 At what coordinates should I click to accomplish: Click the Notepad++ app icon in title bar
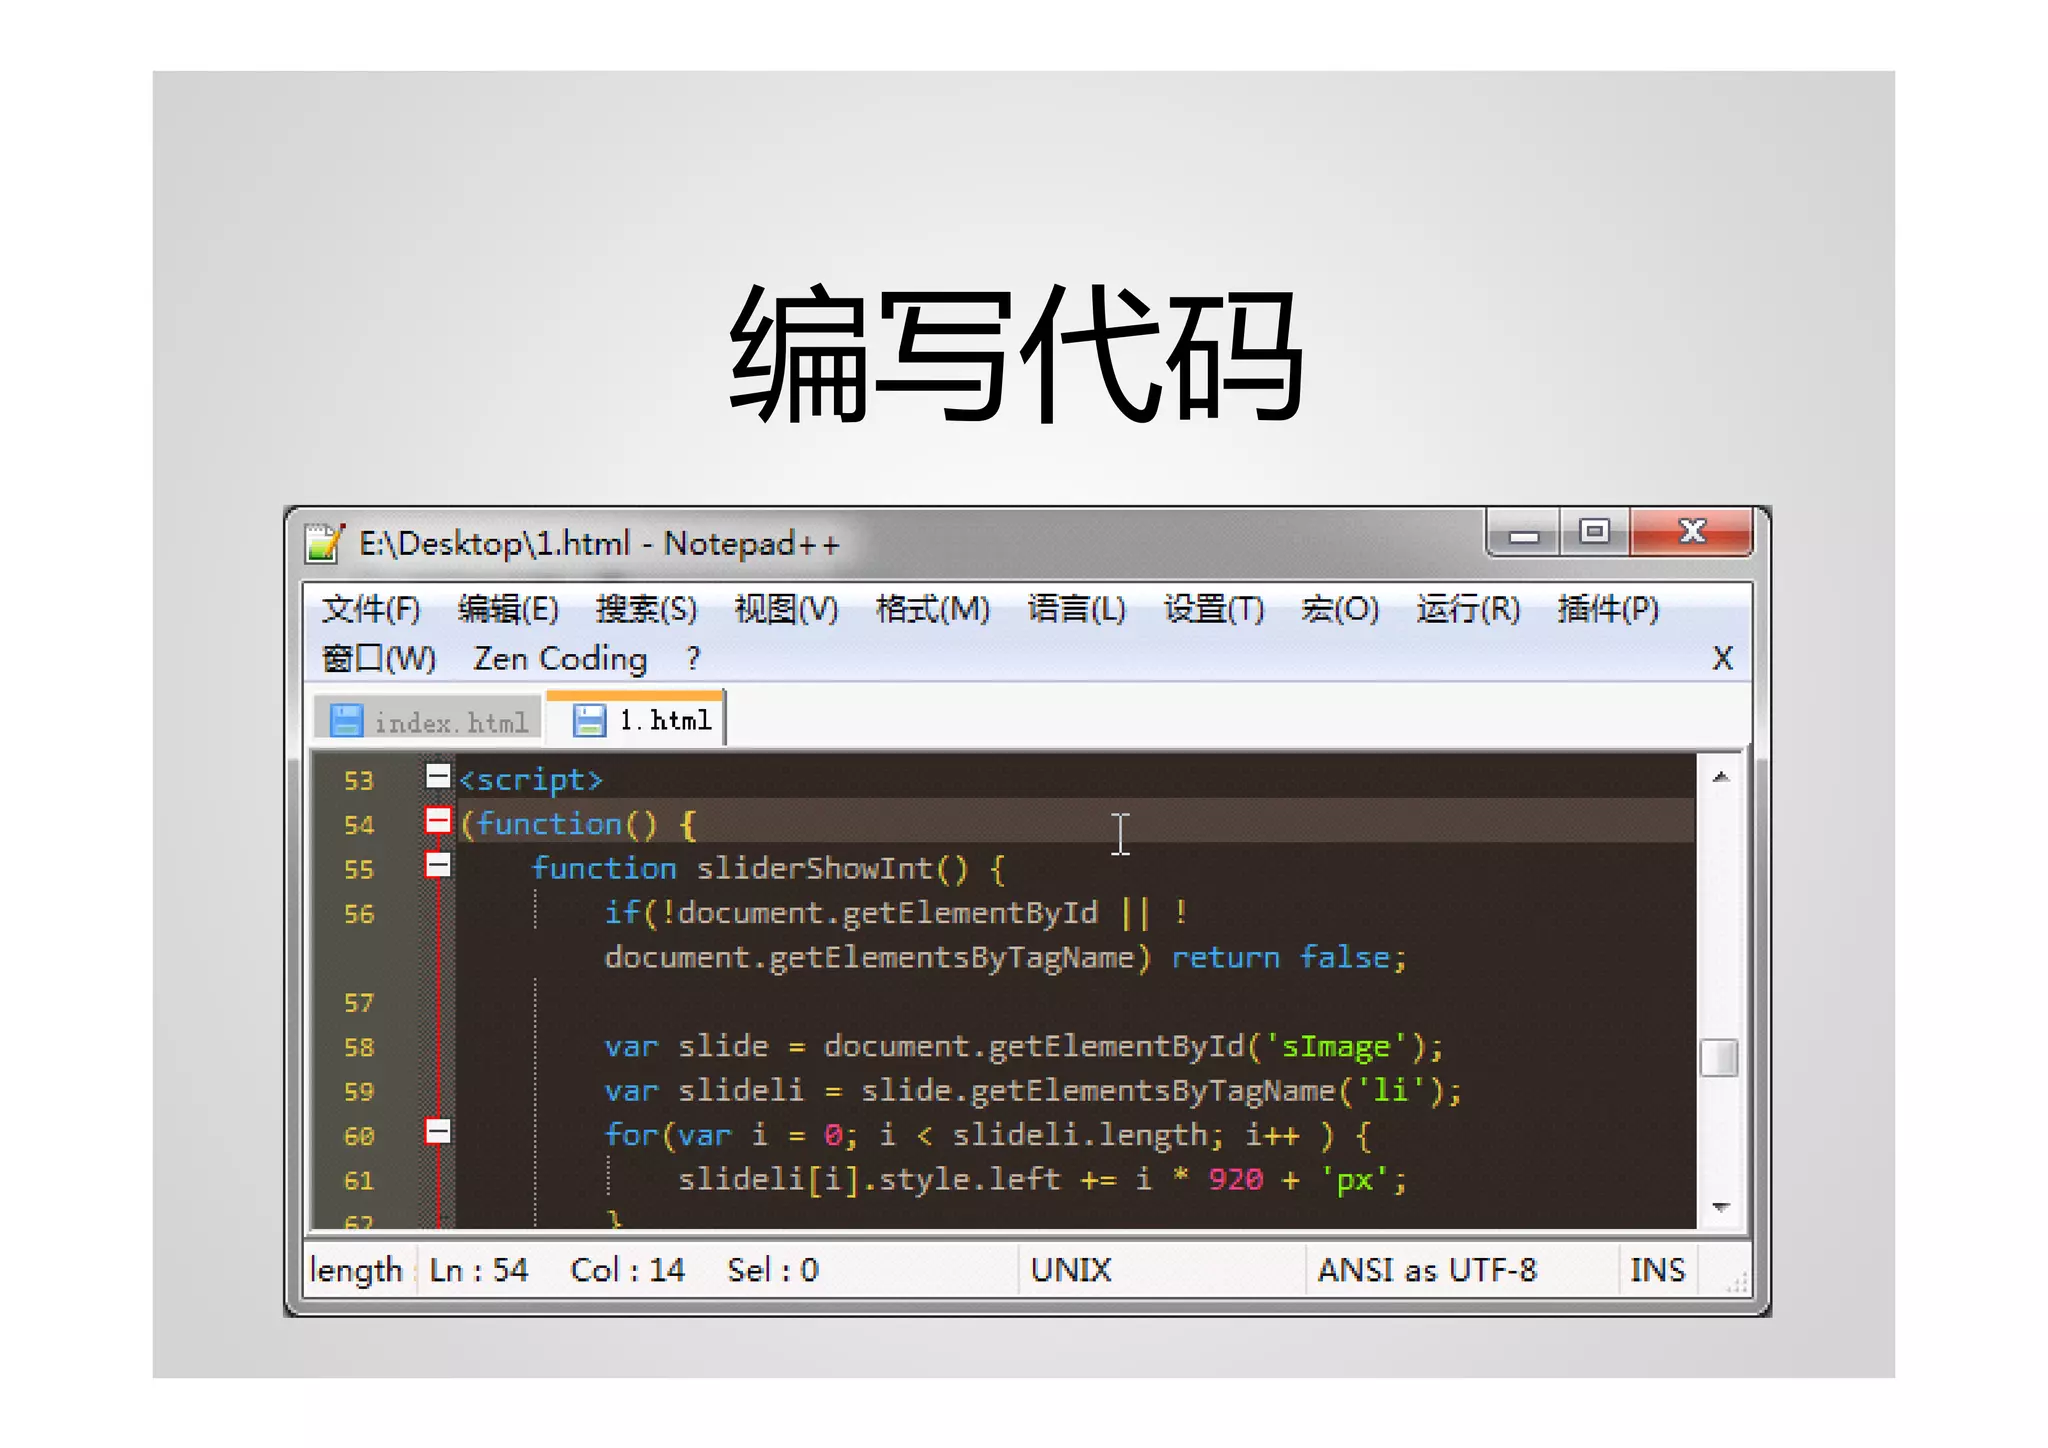[324, 543]
